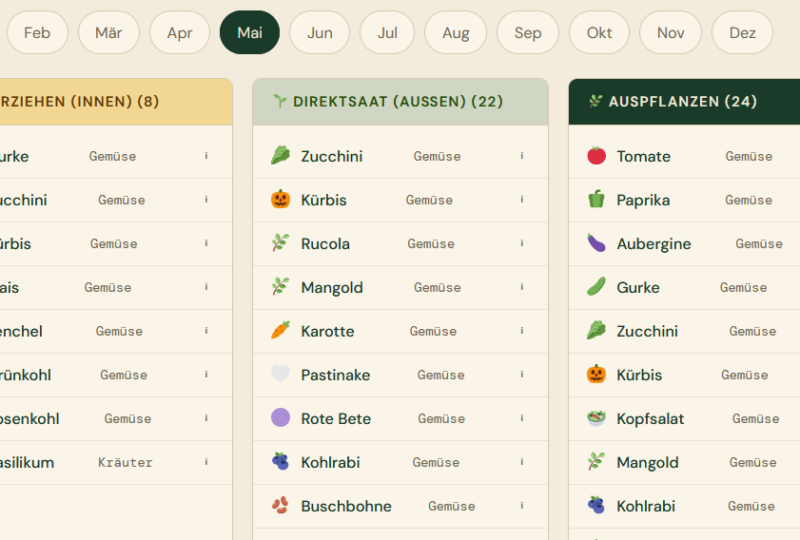Click the Aubergine name label
Screen dimensions: 800x540
point(654,244)
